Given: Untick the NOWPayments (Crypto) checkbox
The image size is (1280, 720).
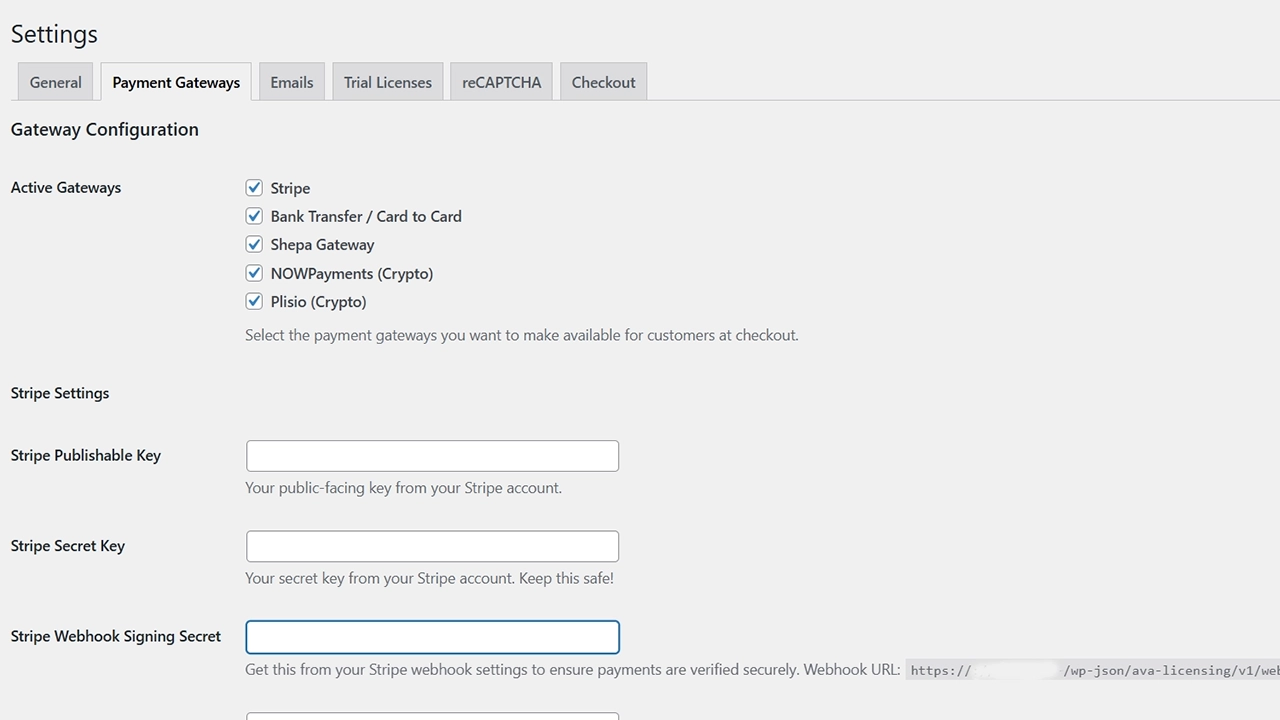Looking at the screenshot, I should (254, 273).
